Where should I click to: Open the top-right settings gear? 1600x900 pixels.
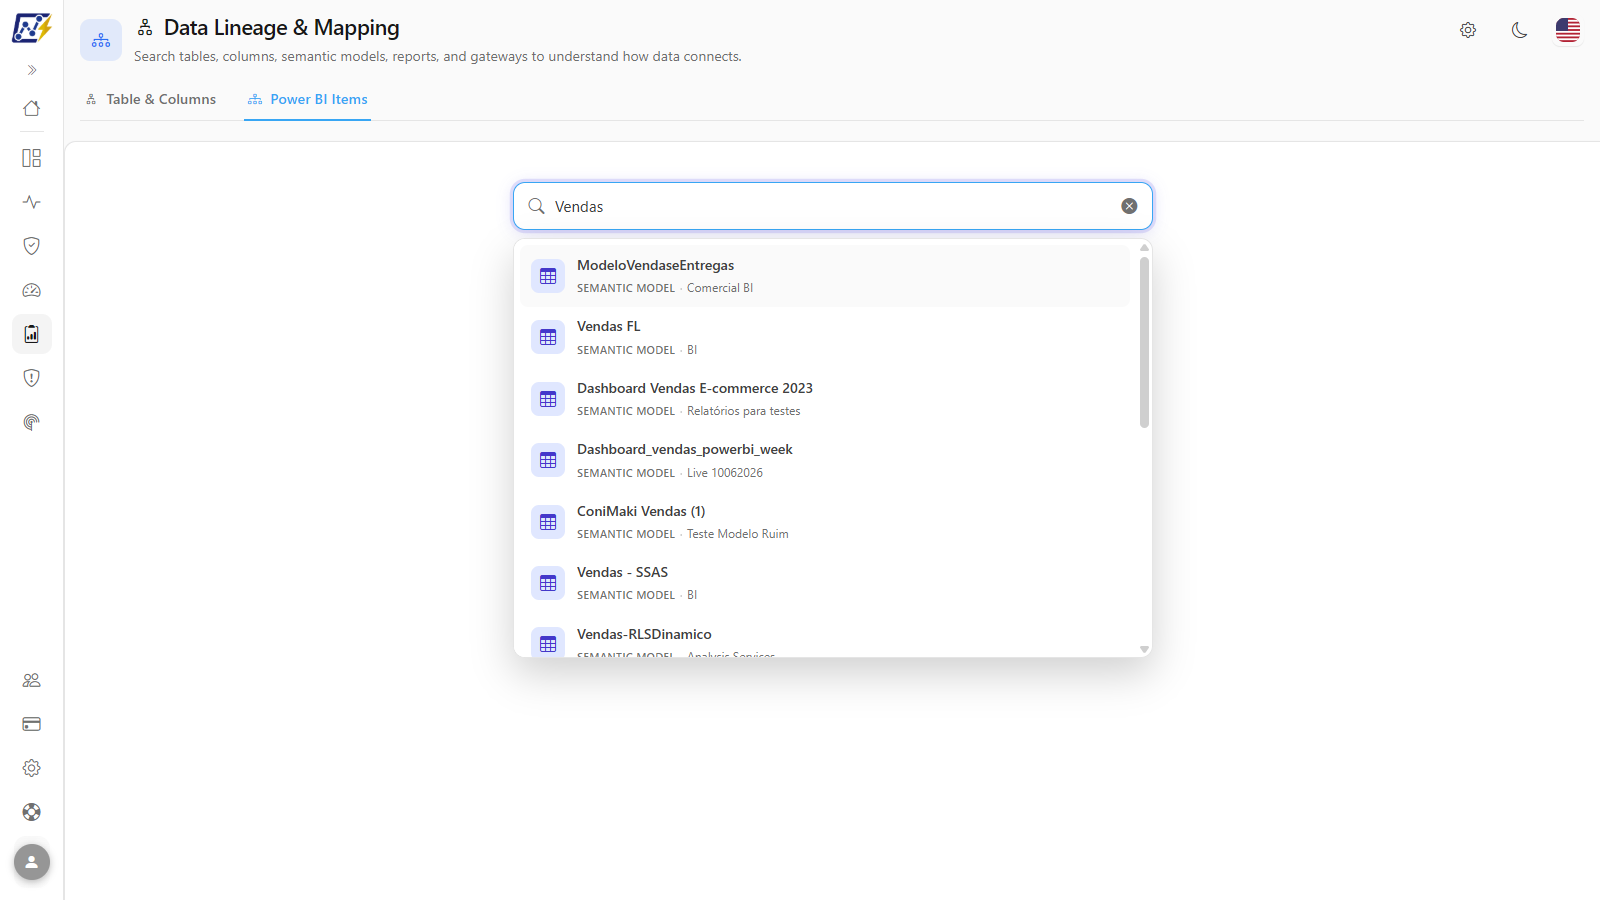point(1468,30)
